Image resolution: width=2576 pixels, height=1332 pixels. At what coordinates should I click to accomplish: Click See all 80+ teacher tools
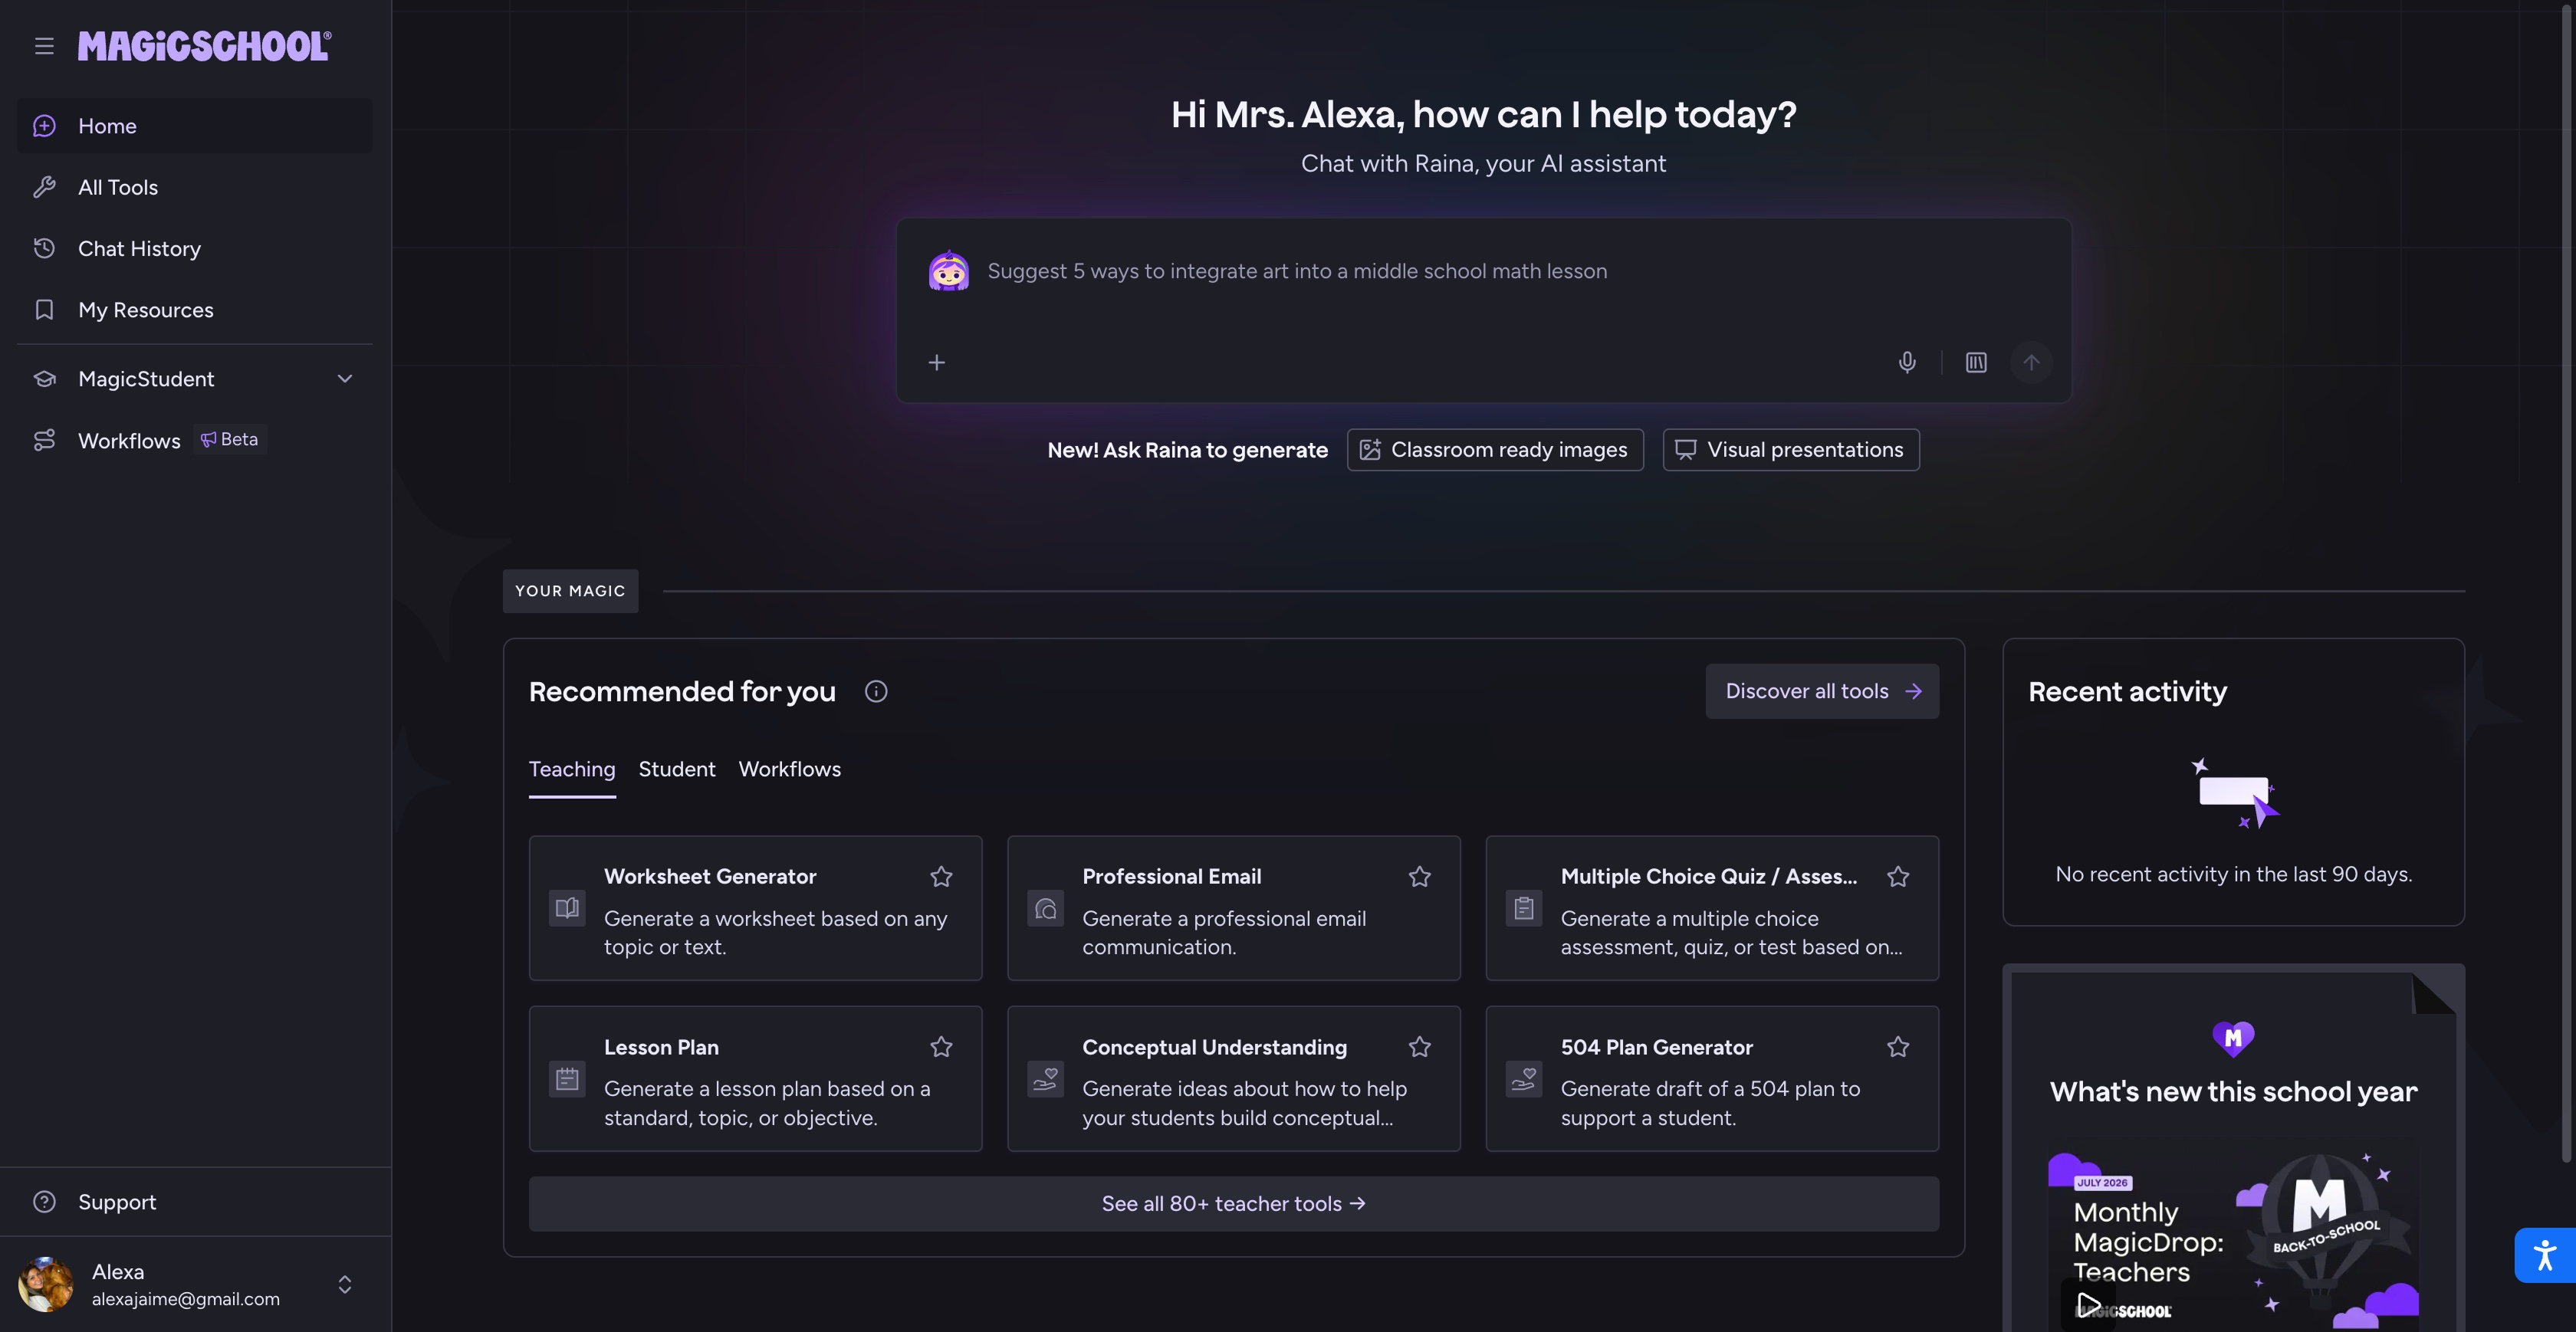click(x=1234, y=1204)
